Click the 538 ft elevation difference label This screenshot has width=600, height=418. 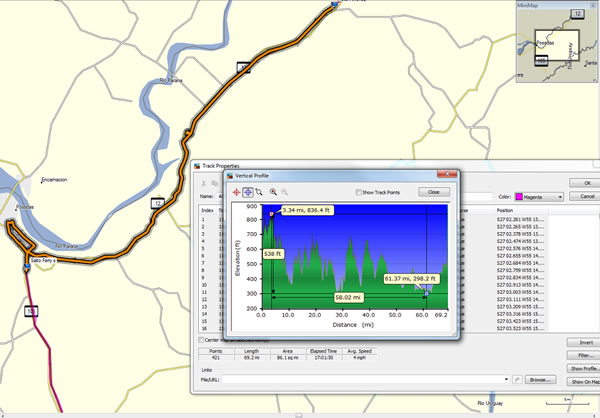[273, 254]
